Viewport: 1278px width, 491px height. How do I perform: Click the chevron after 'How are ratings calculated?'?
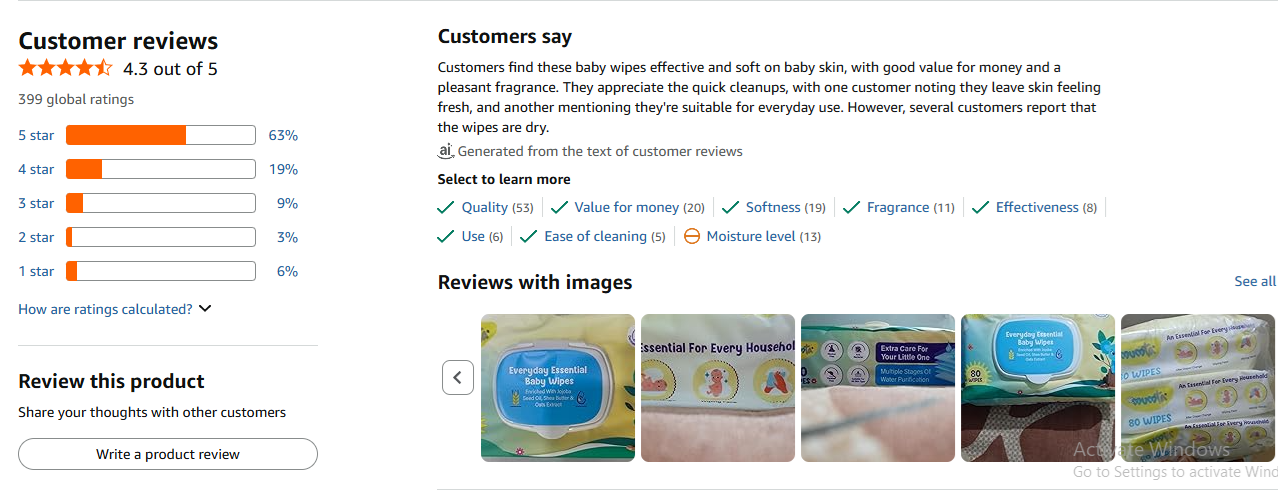(205, 309)
